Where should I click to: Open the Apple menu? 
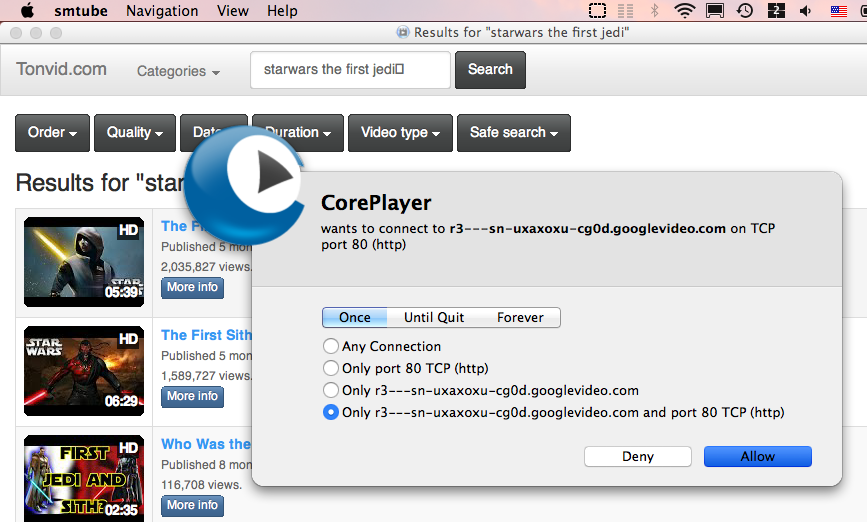[27, 11]
